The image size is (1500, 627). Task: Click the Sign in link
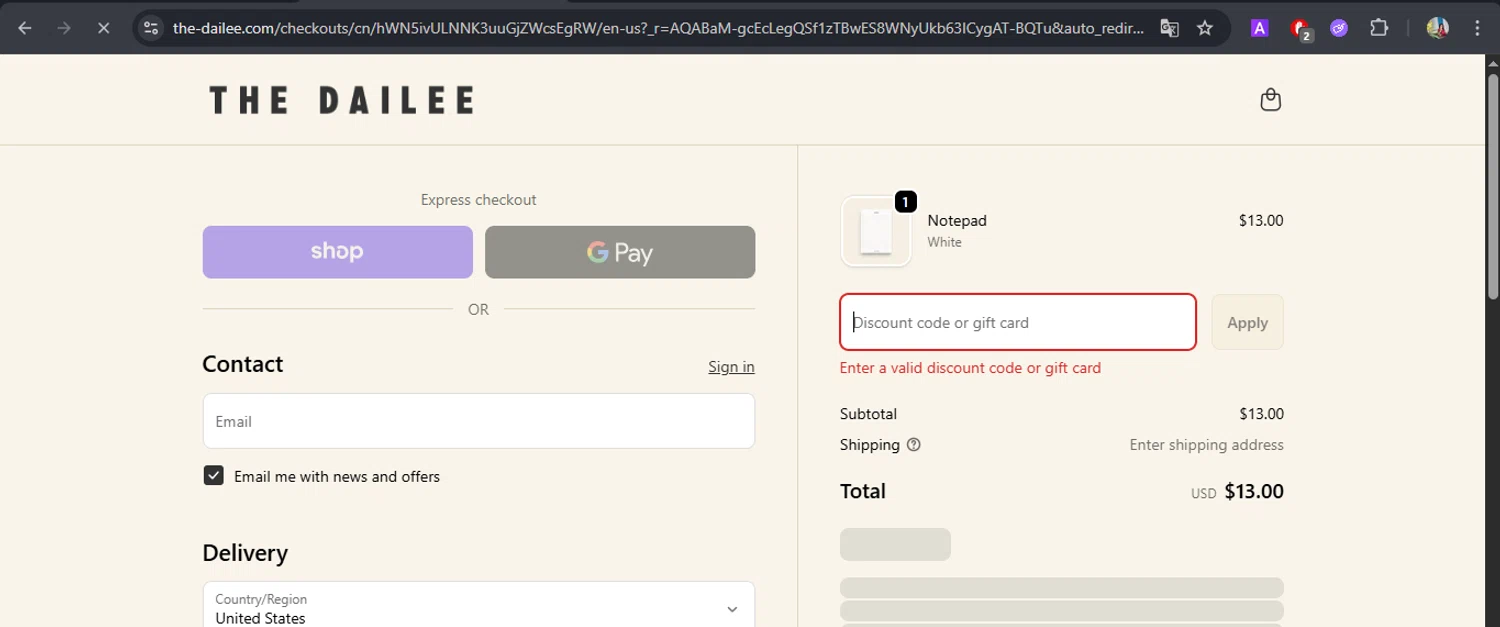click(731, 367)
